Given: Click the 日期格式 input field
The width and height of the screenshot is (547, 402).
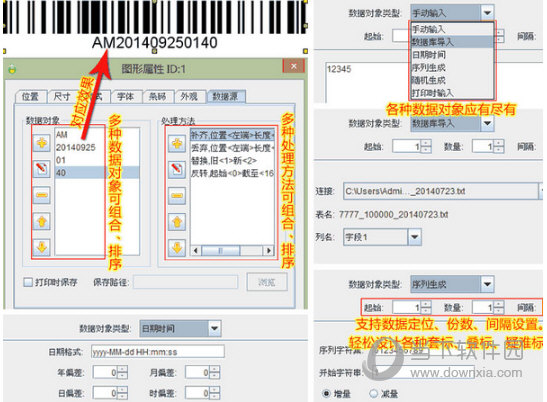Looking at the screenshot, I should (158, 352).
